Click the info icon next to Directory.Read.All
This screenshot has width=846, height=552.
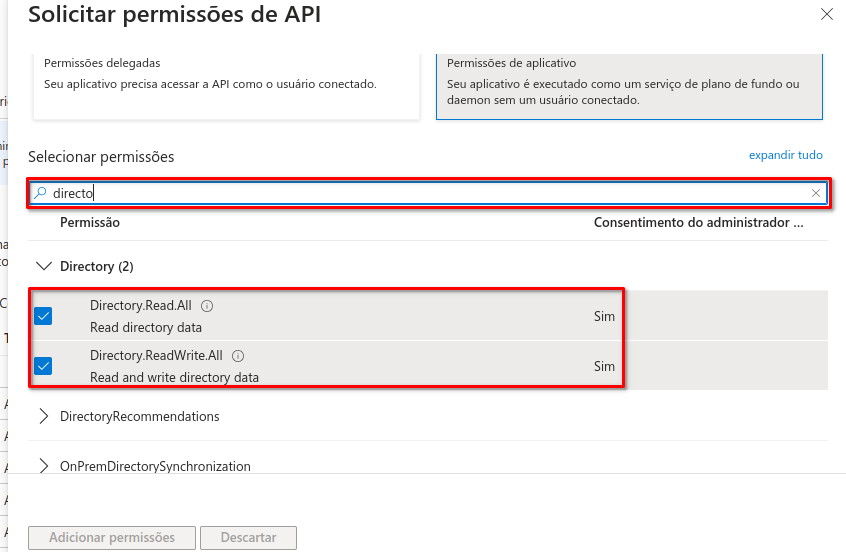pyautogui.click(x=207, y=306)
